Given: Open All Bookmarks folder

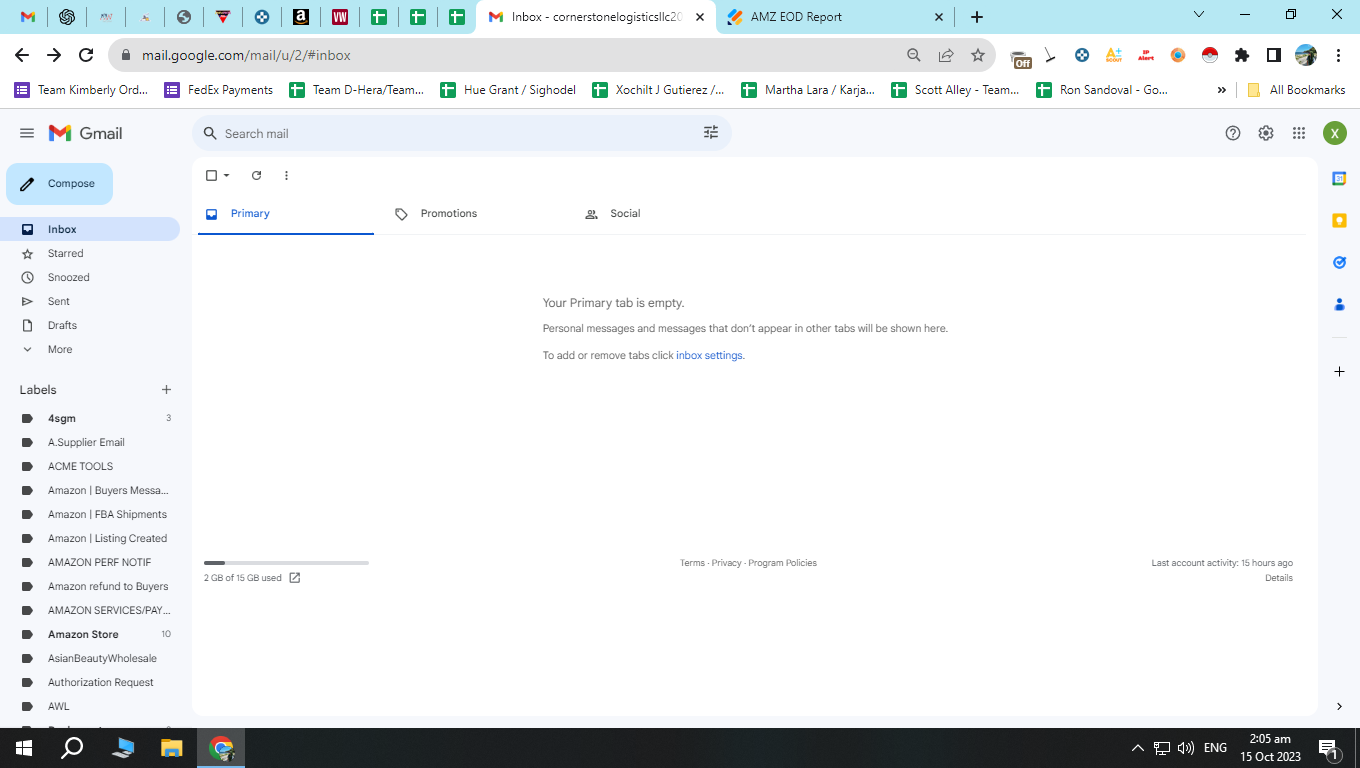Looking at the screenshot, I should 1296,90.
